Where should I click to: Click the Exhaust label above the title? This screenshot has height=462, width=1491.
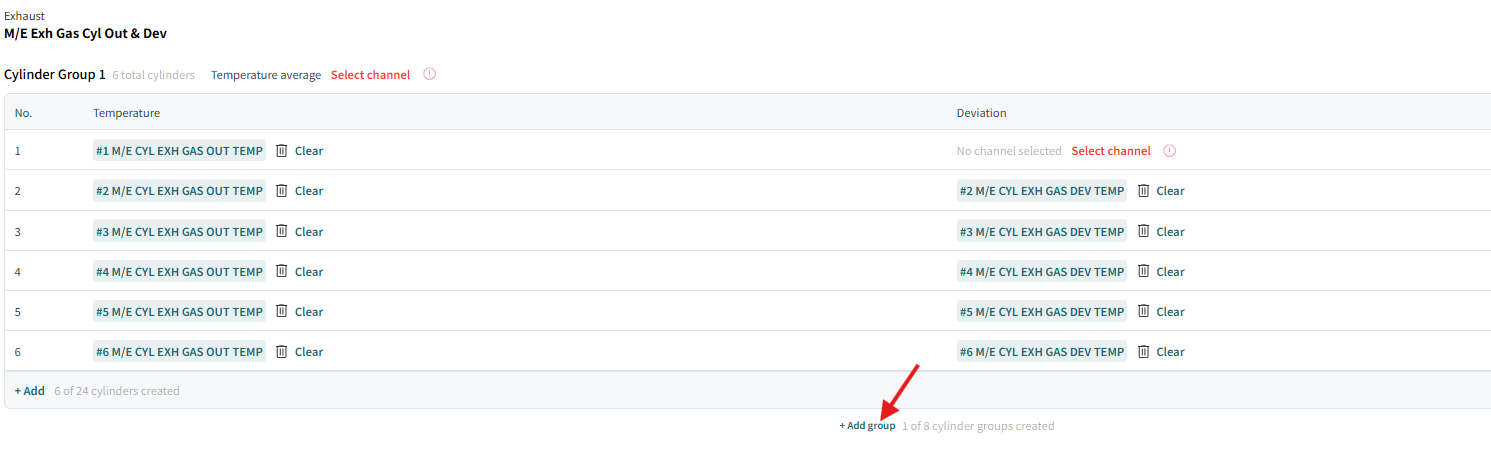[x=25, y=16]
